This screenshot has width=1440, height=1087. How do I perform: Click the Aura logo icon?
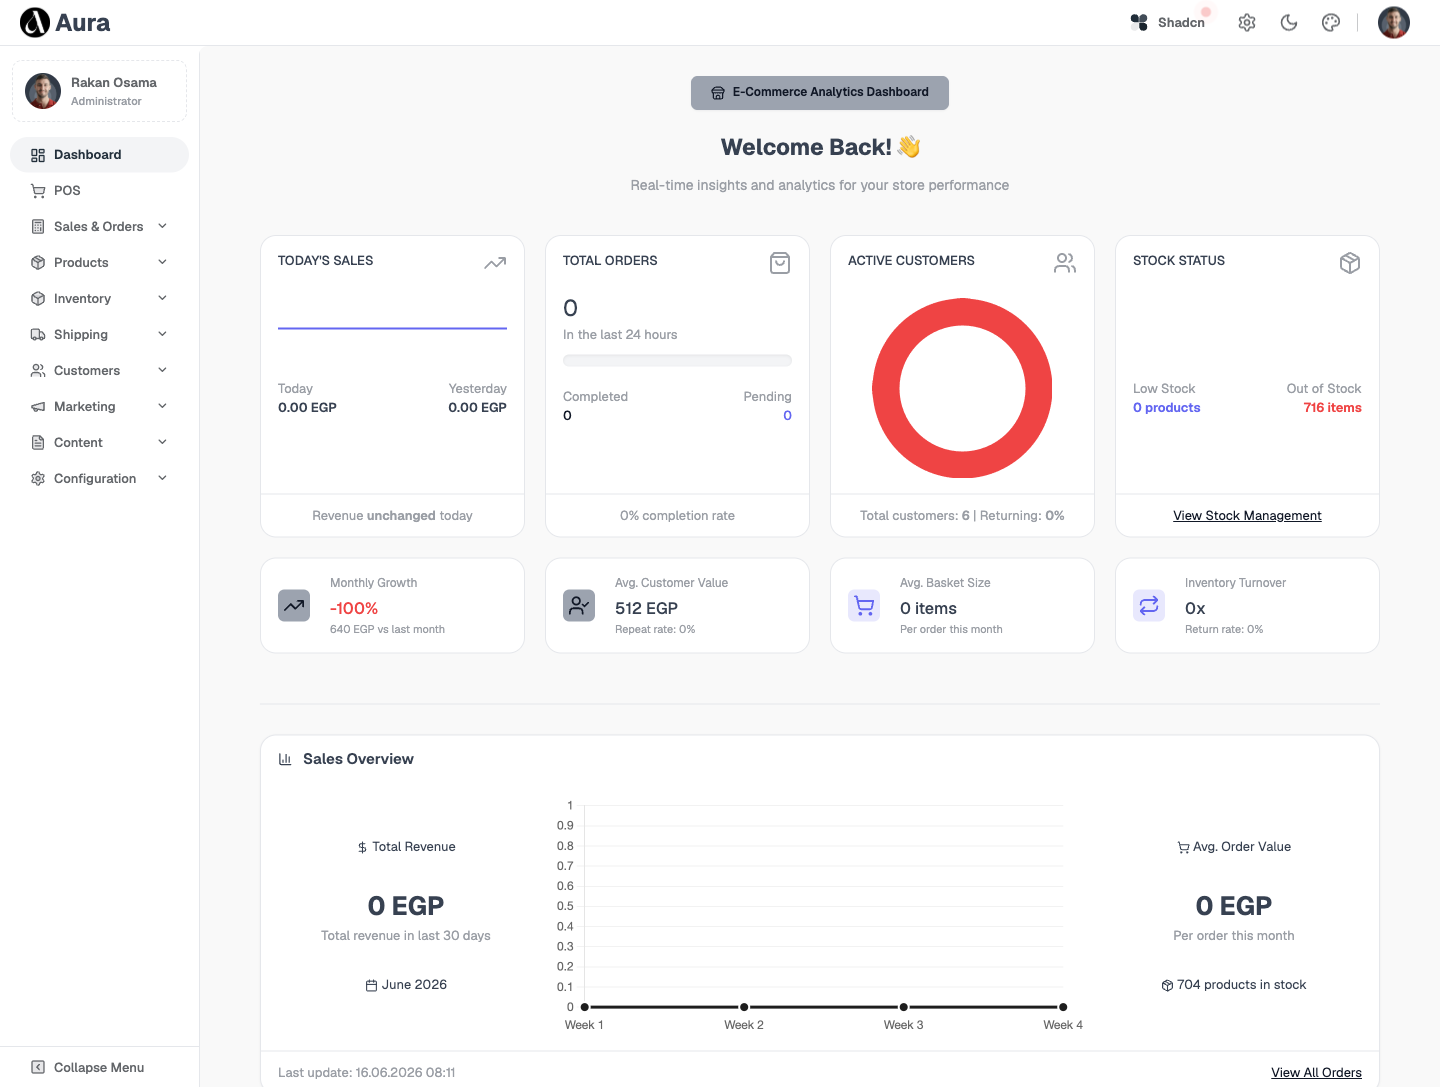pos(35,22)
